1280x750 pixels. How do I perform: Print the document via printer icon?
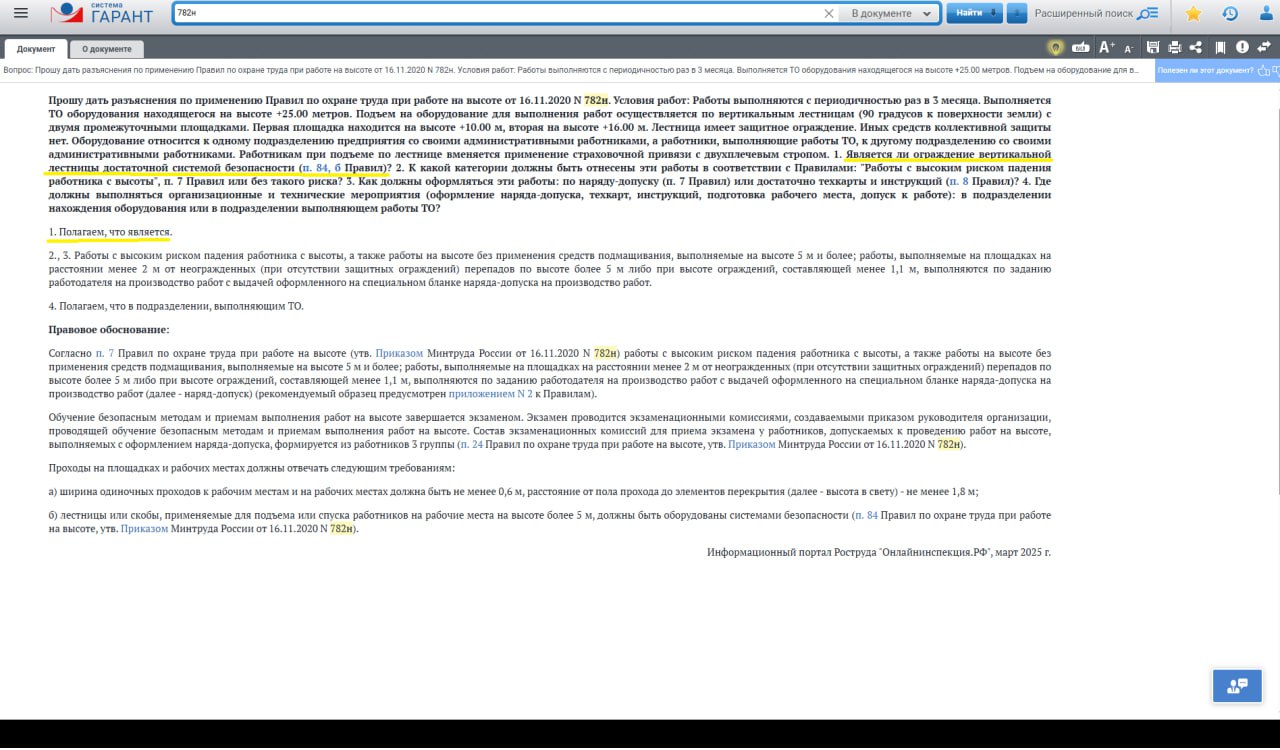[x=1175, y=47]
